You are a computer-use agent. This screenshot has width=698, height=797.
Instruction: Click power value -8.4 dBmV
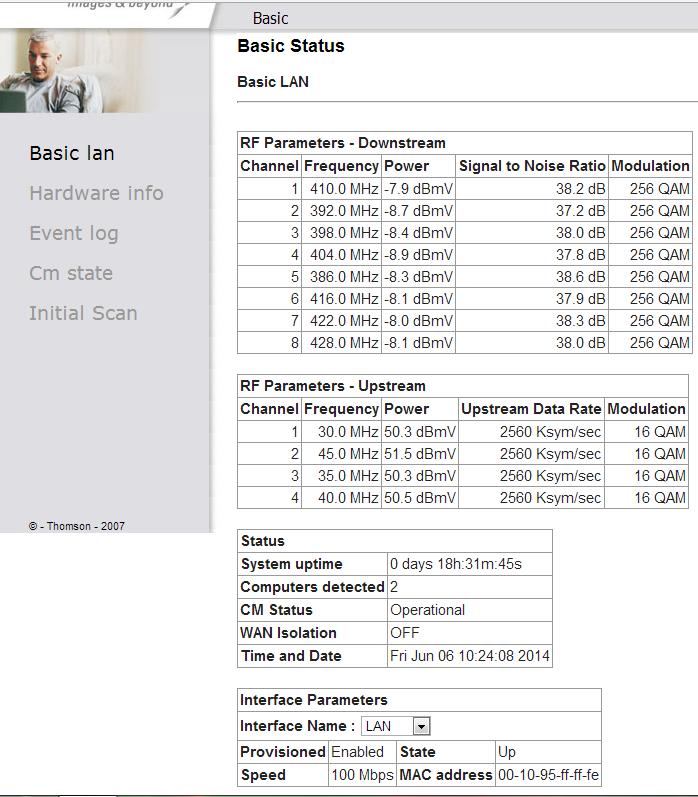[x=418, y=233]
